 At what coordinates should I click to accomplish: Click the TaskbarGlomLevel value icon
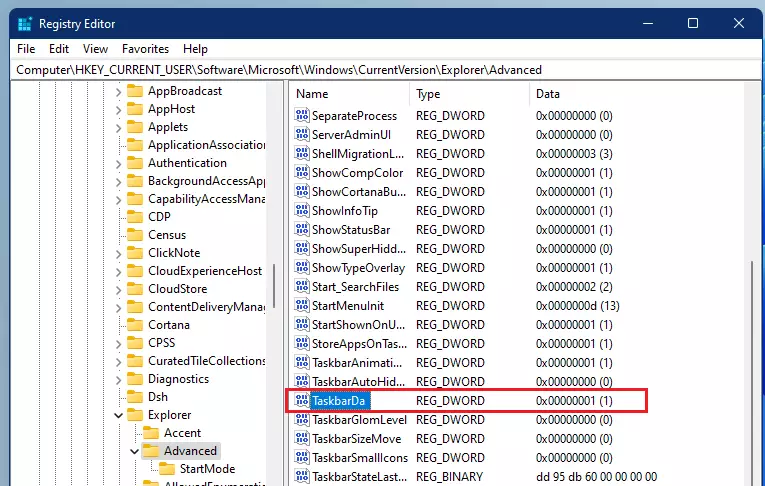click(302, 420)
